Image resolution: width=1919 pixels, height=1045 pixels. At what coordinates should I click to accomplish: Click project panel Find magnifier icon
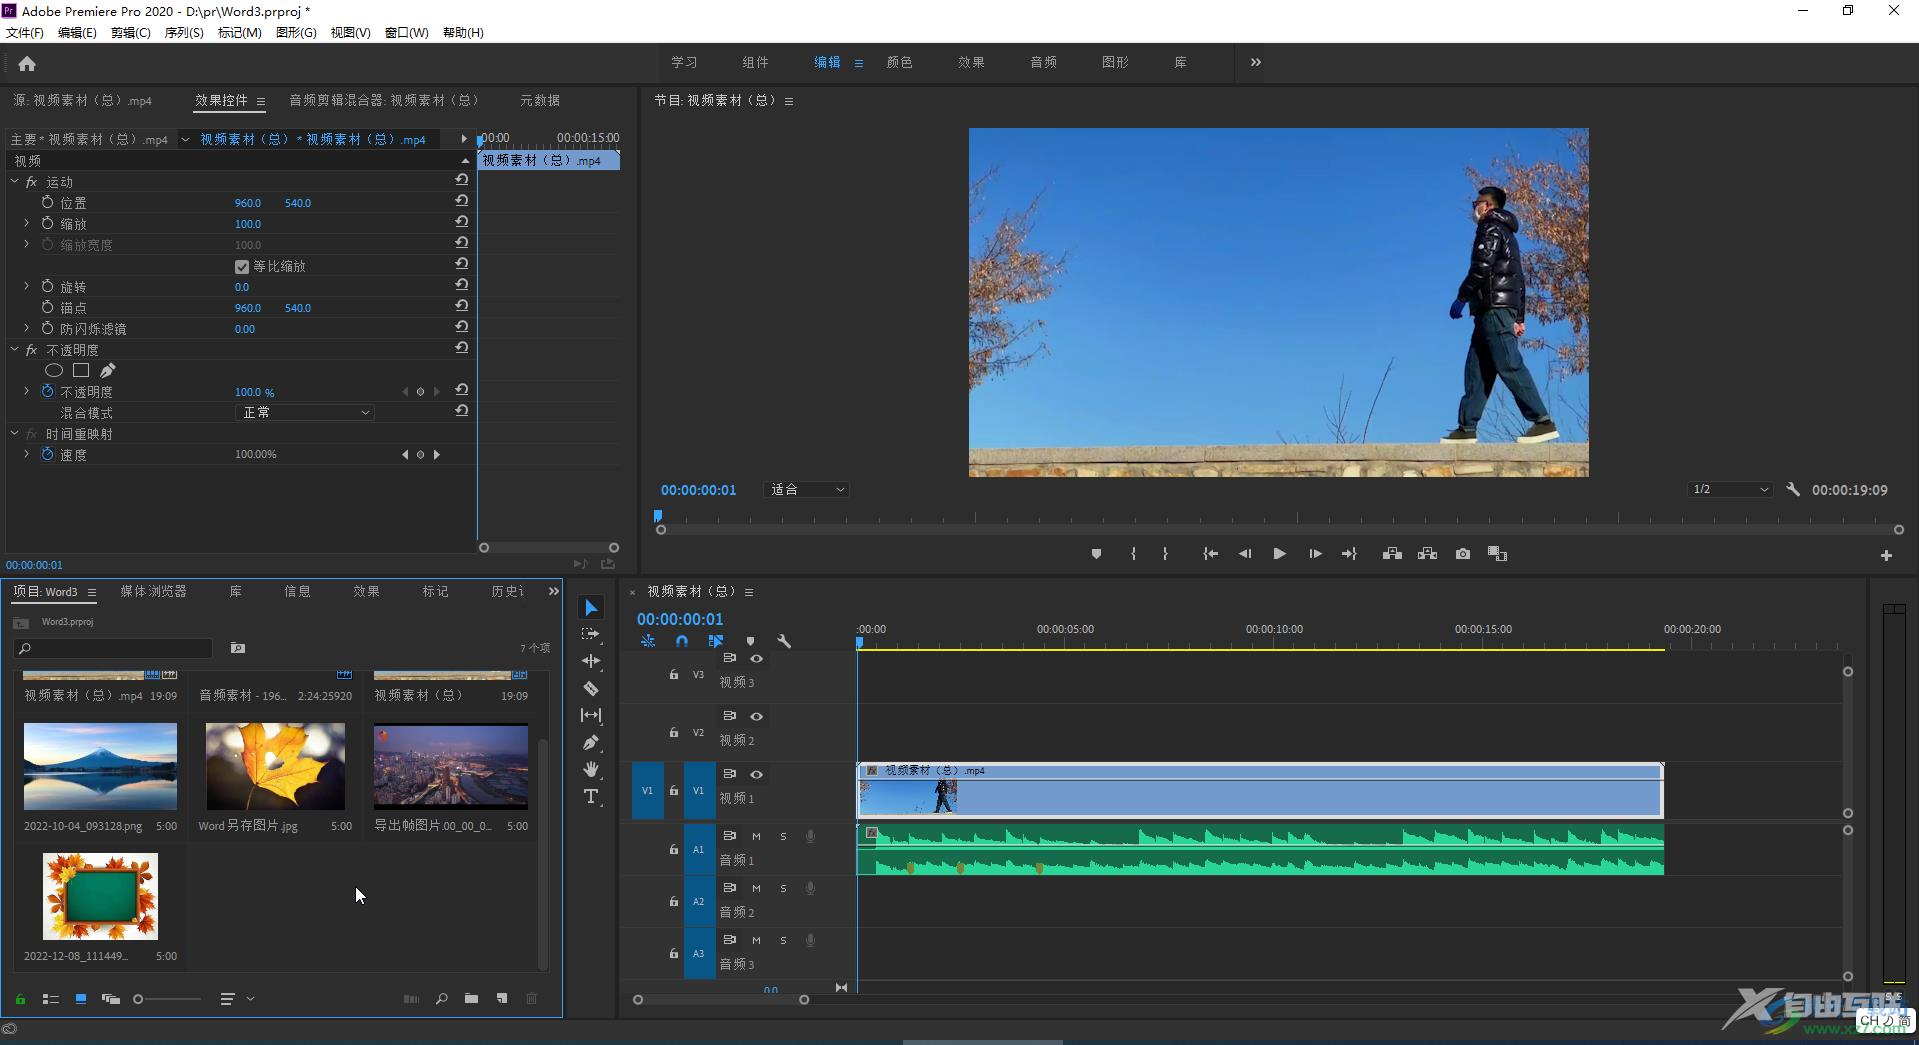click(441, 999)
